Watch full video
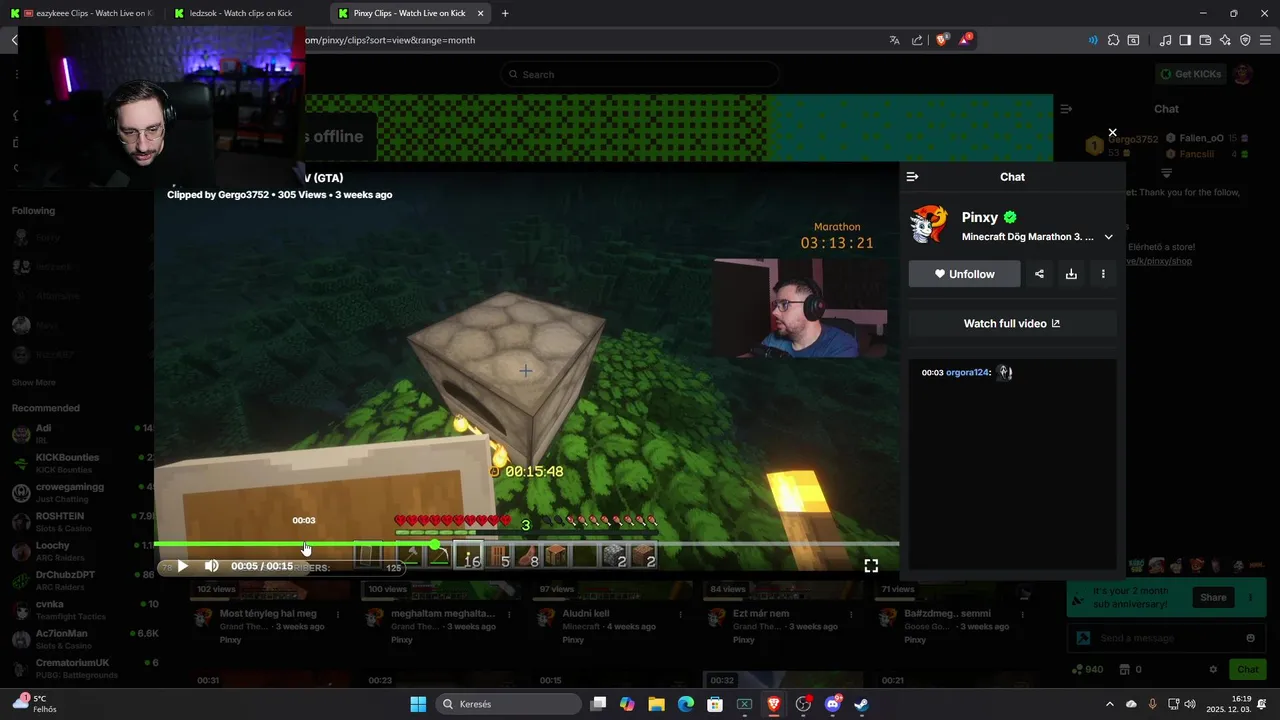 [x=1012, y=323]
